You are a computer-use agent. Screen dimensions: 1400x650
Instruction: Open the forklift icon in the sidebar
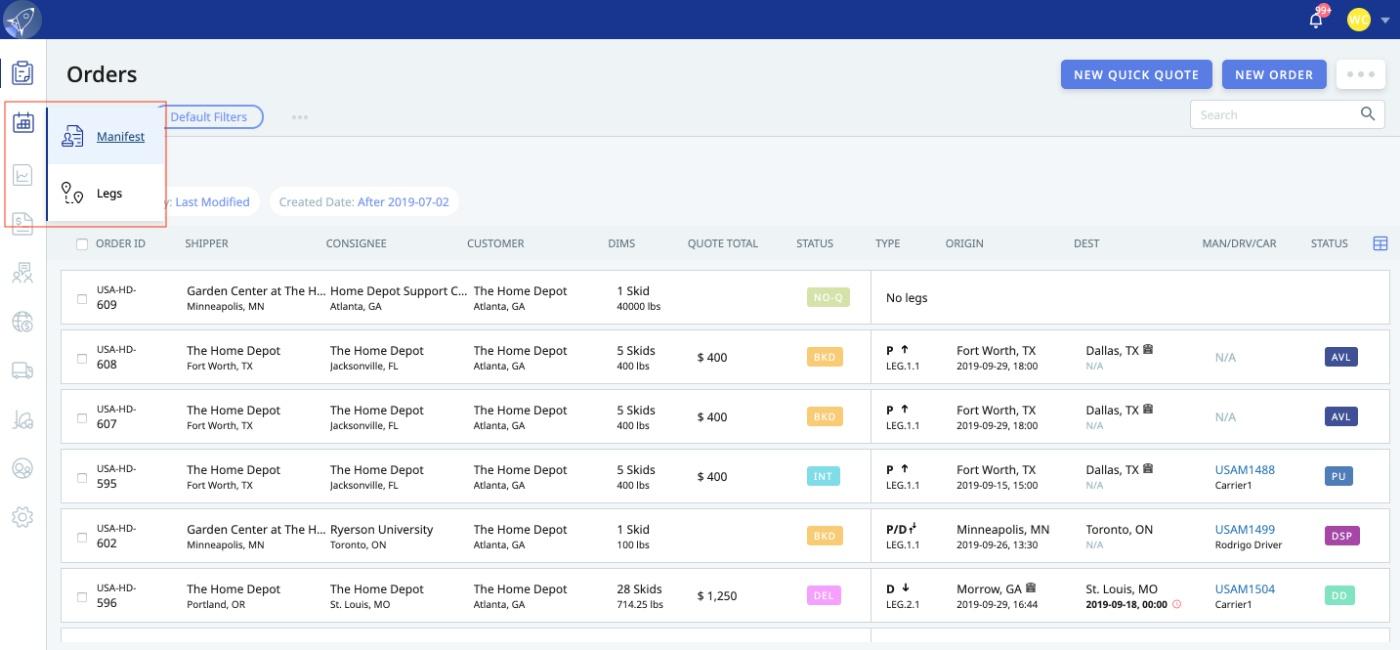23,419
